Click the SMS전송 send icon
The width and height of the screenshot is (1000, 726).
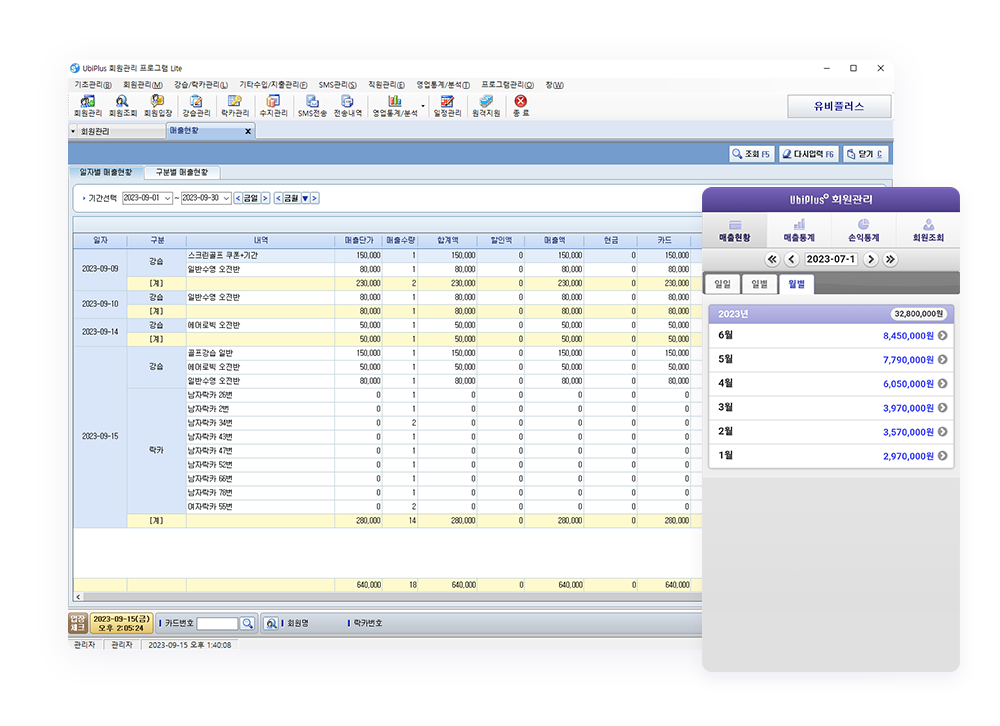point(312,106)
